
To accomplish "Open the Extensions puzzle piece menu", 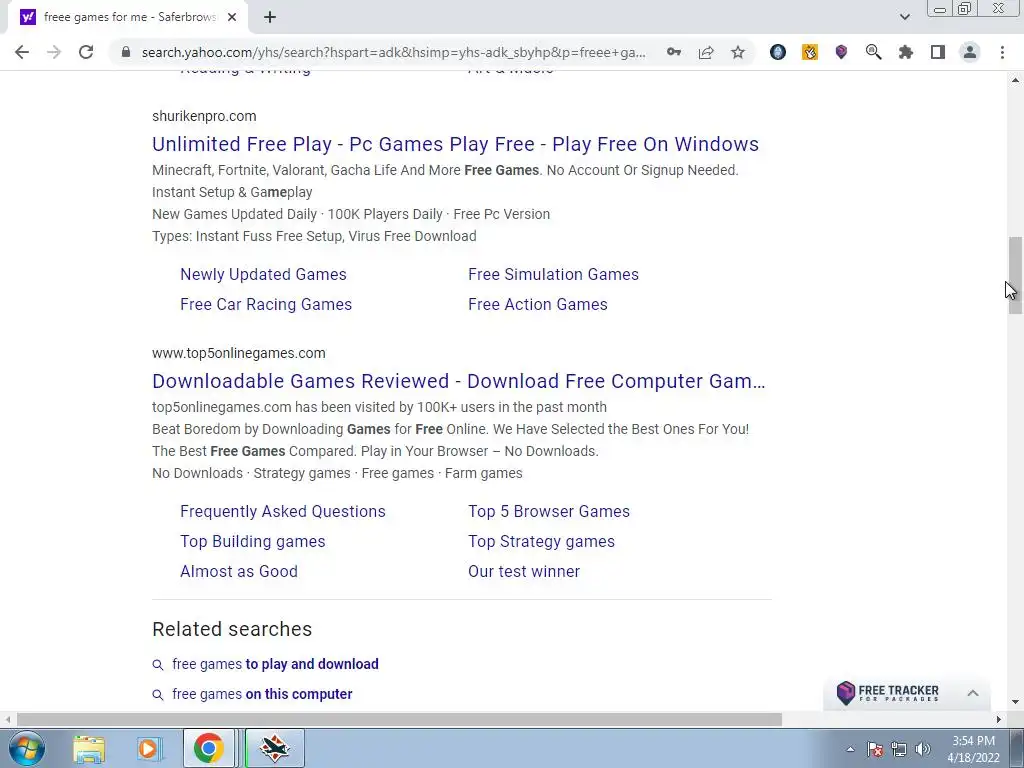I will [x=905, y=52].
